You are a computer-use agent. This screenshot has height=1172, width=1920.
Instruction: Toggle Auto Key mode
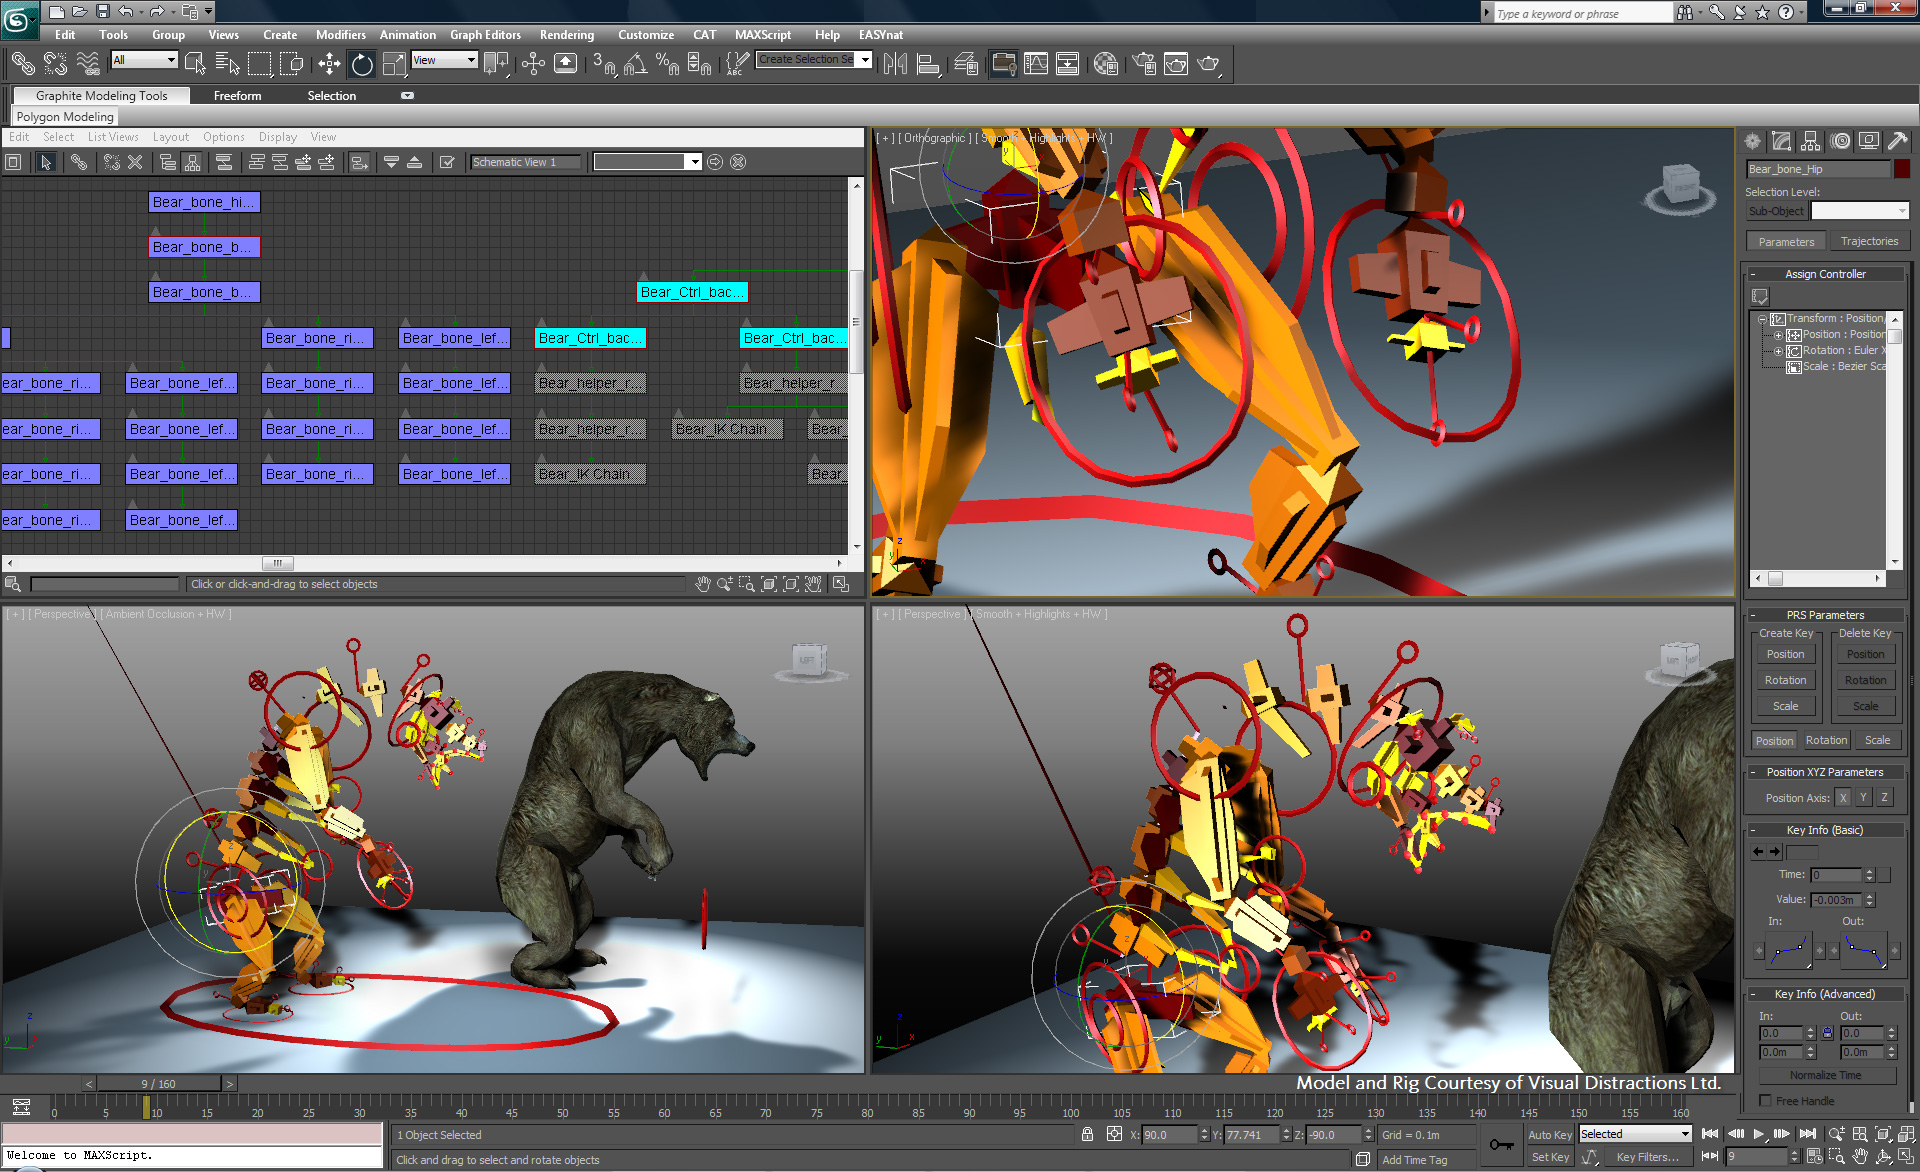(1549, 1135)
